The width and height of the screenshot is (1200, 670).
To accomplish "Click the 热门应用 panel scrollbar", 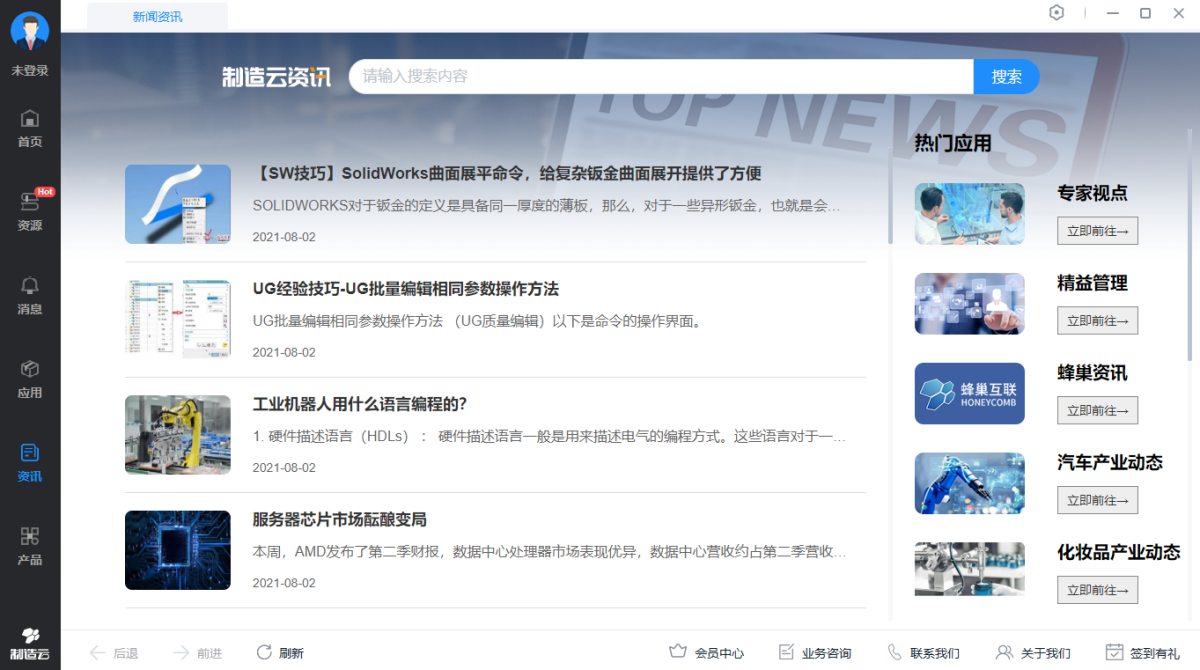I will (x=890, y=196).
